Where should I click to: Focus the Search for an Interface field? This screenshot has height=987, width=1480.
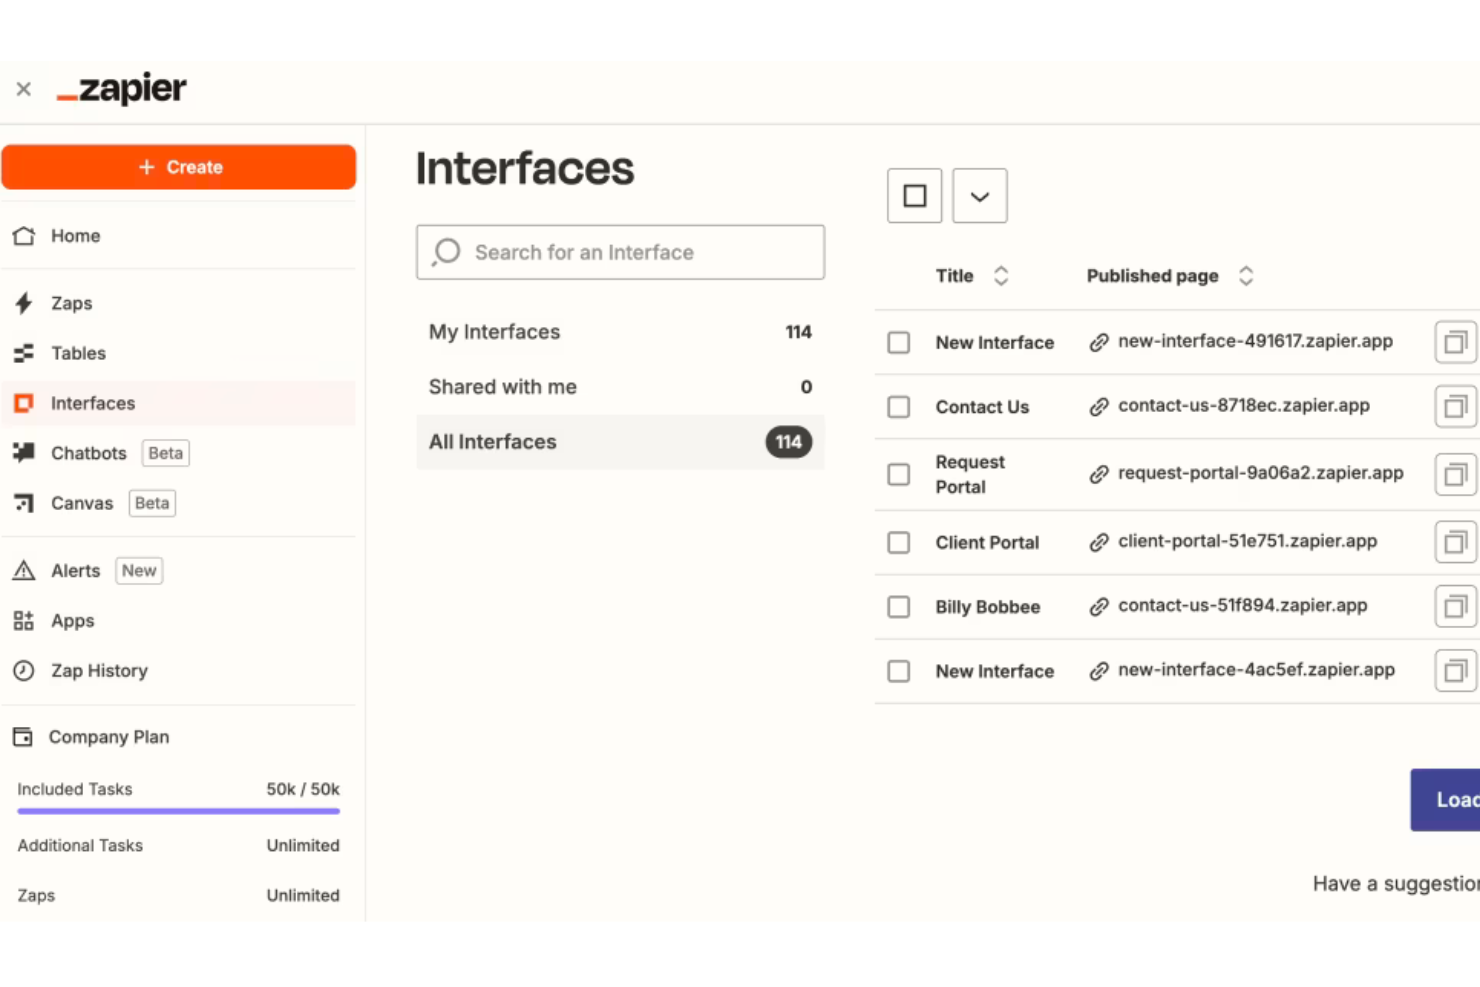pyautogui.click(x=620, y=252)
